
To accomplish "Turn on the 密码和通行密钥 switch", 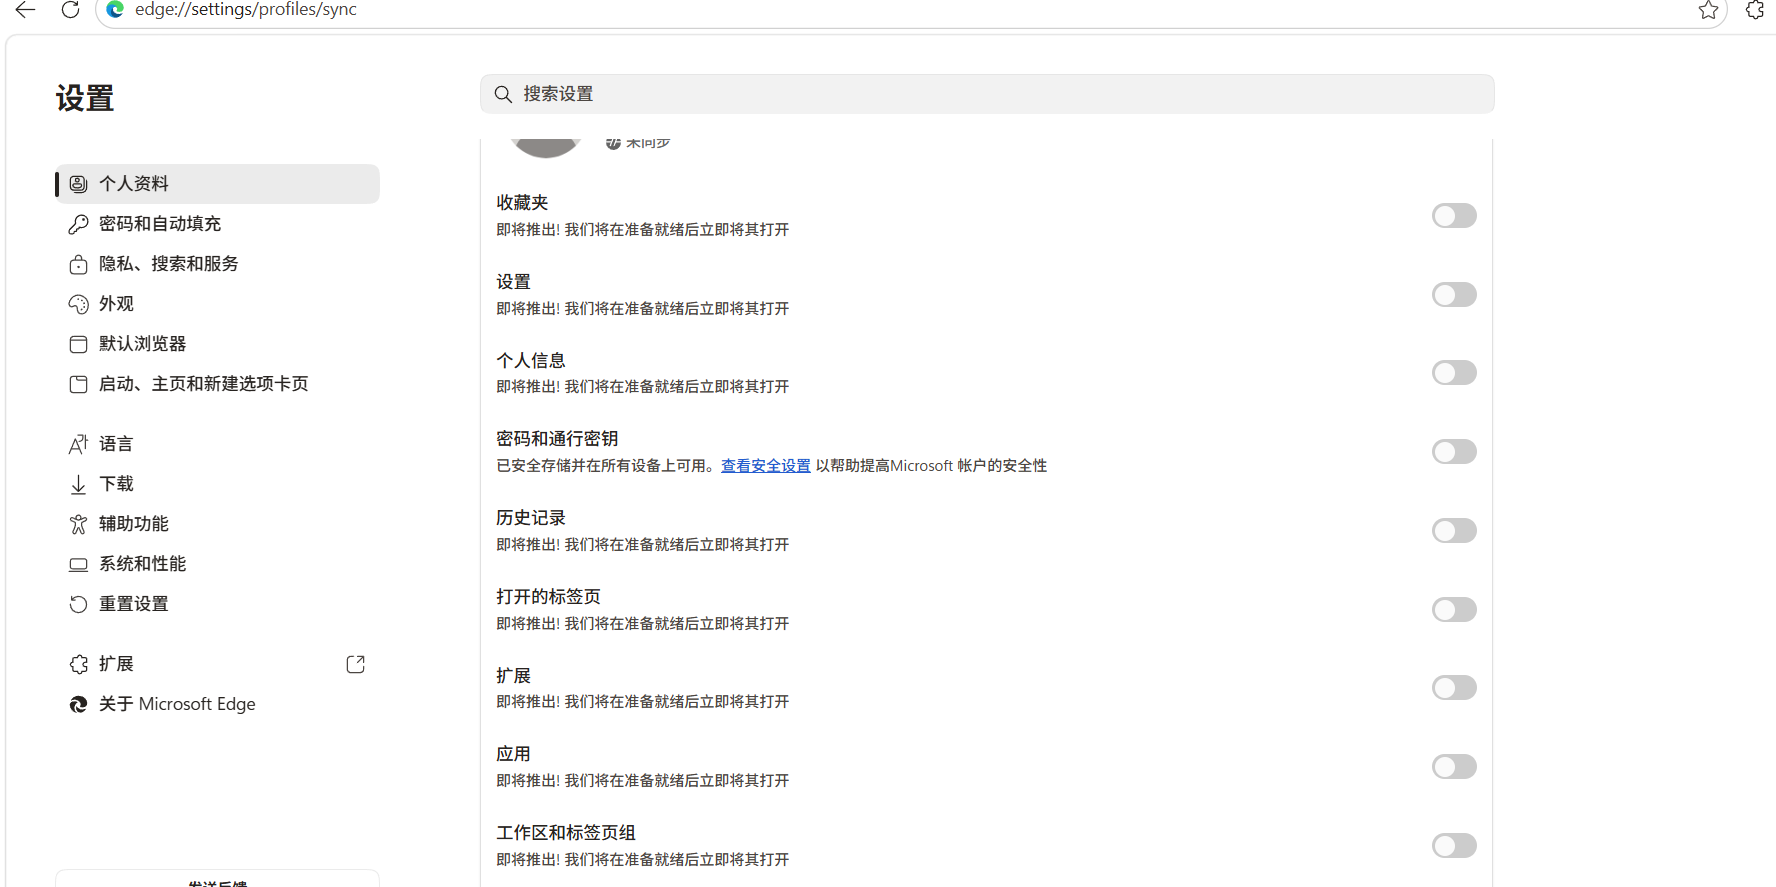I will [1454, 452].
